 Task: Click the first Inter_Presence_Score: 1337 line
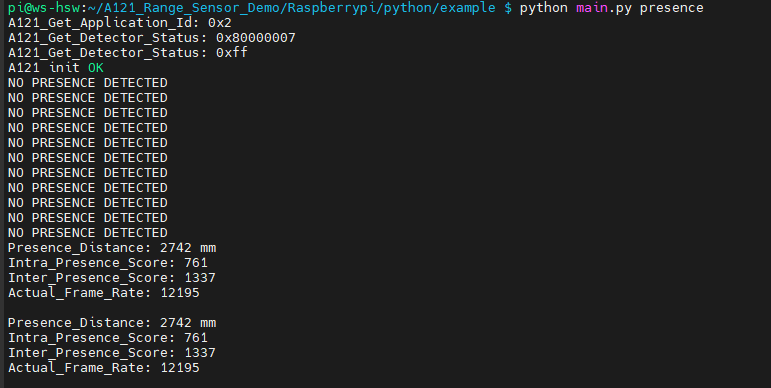(x=112, y=278)
